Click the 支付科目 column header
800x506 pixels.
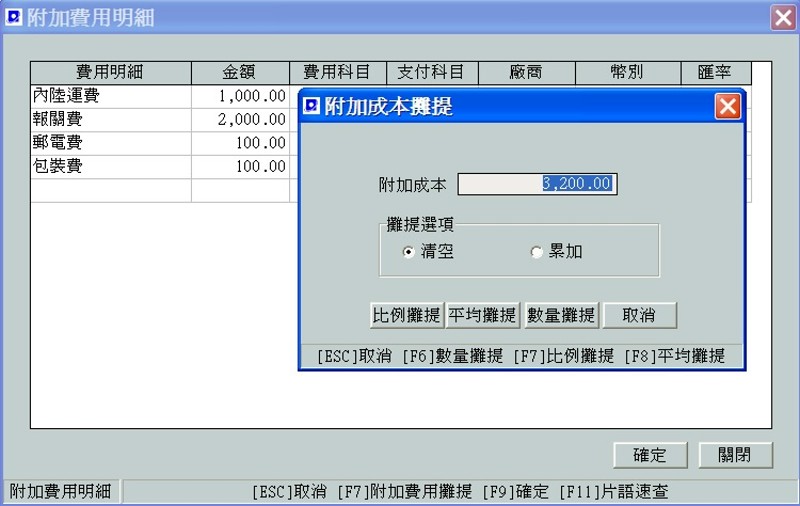(x=432, y=73)
